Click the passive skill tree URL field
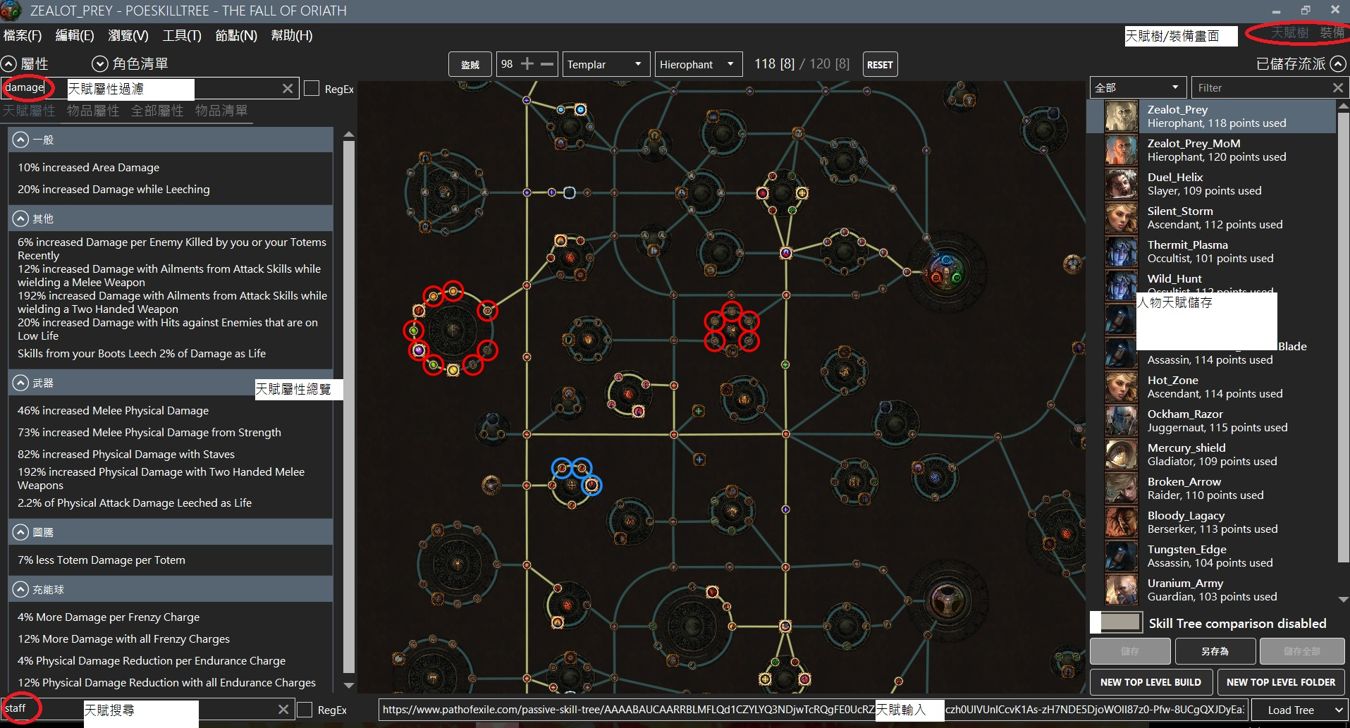The width and height of the screenshot is (1350, 728). (x=813, y=710)
